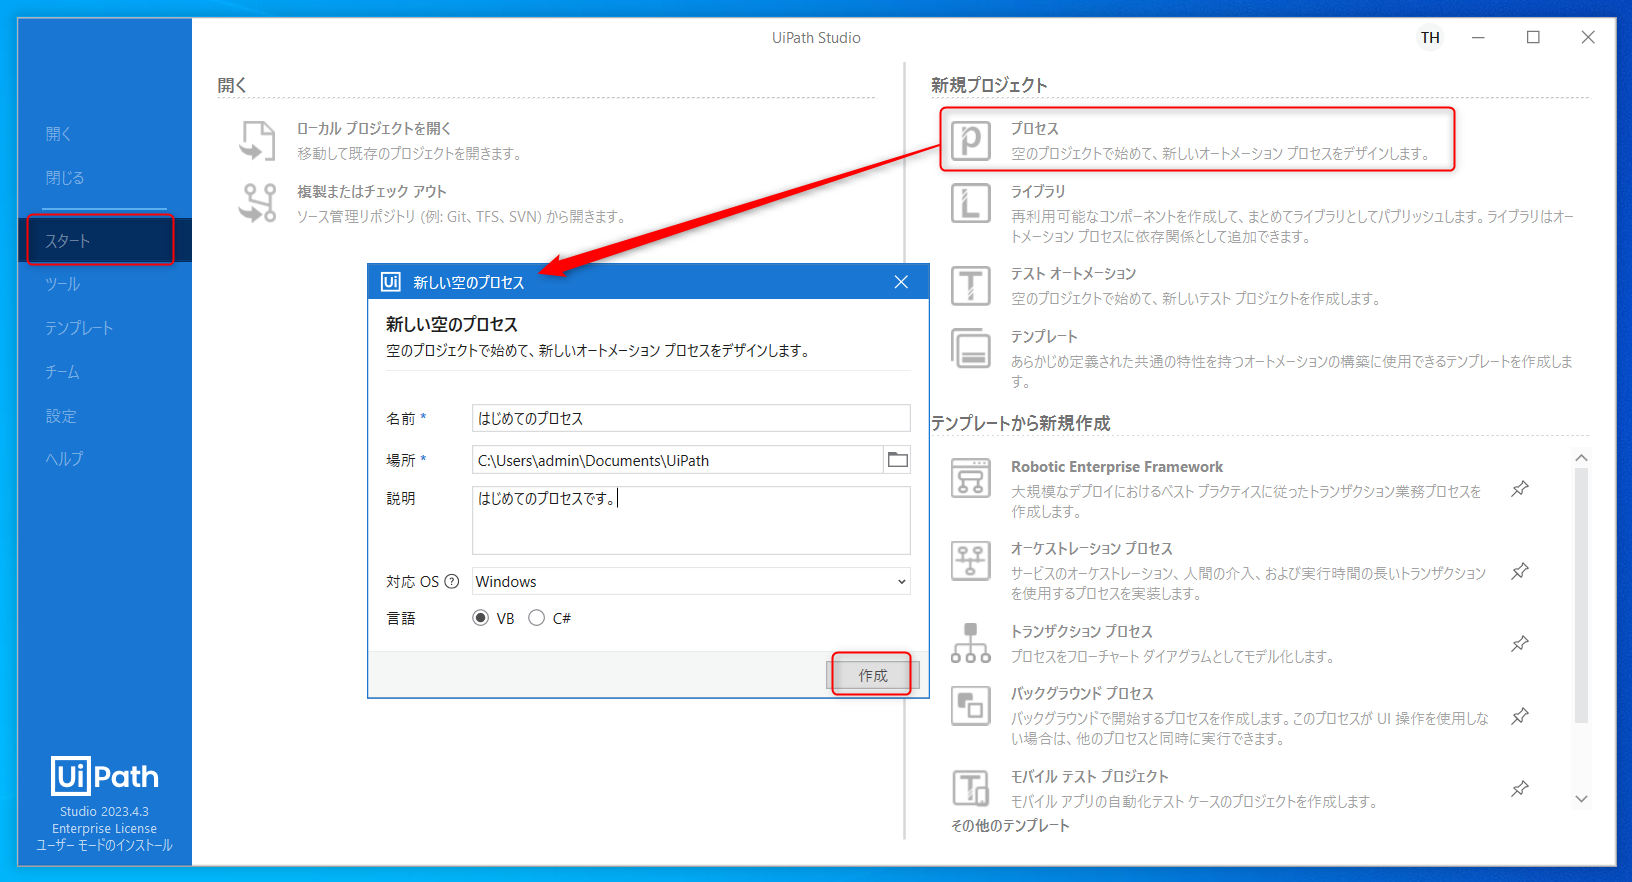The width and height of the screenshot is (1632, 882).
Task: Click the Robotic Enterprise Framework template icon
Action: 970,478
